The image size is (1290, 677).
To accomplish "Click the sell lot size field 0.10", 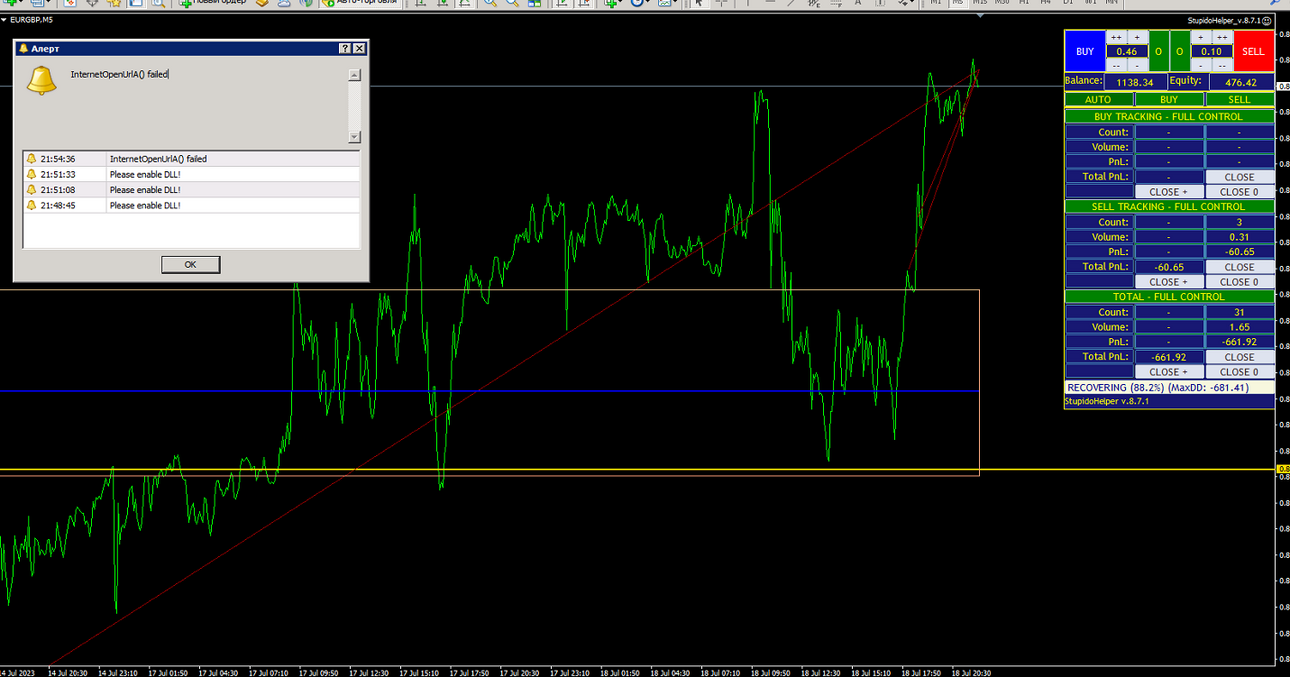I will (x=1212, y=51).
